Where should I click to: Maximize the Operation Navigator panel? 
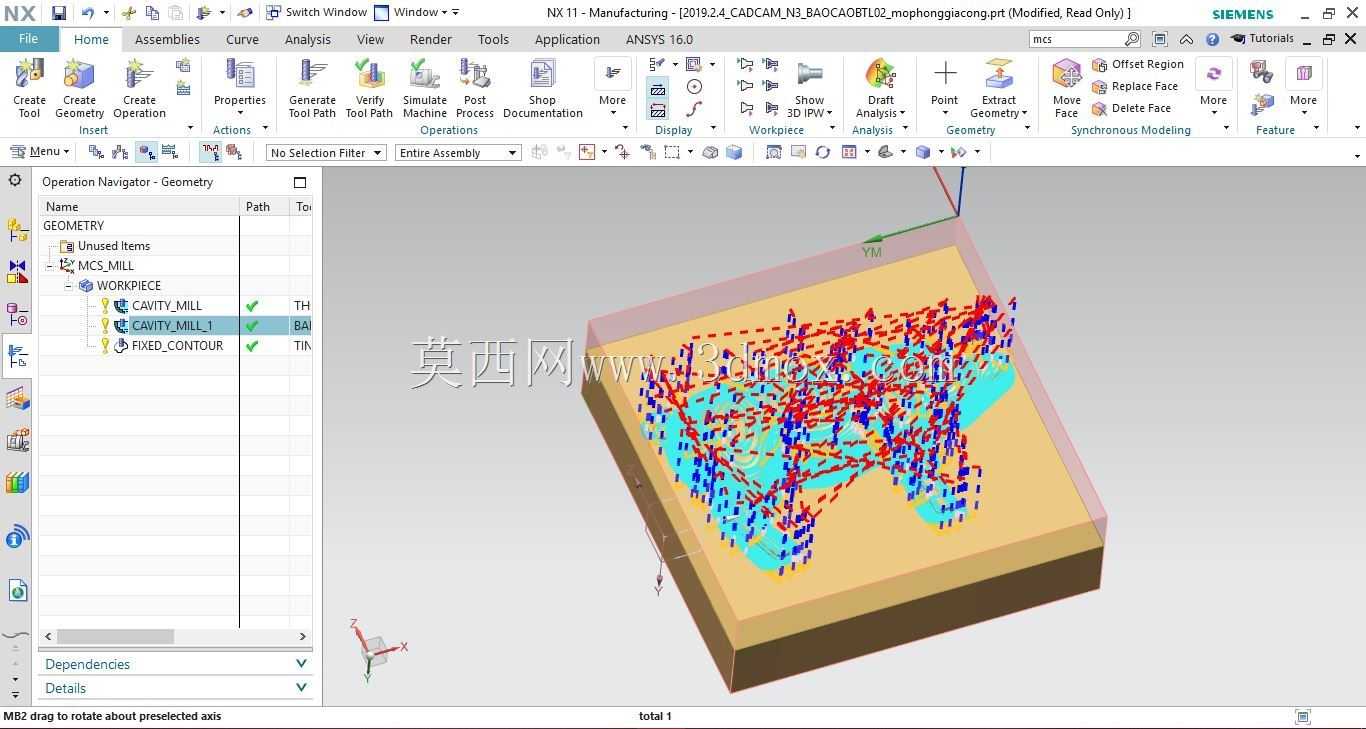[x=300, y=182]
